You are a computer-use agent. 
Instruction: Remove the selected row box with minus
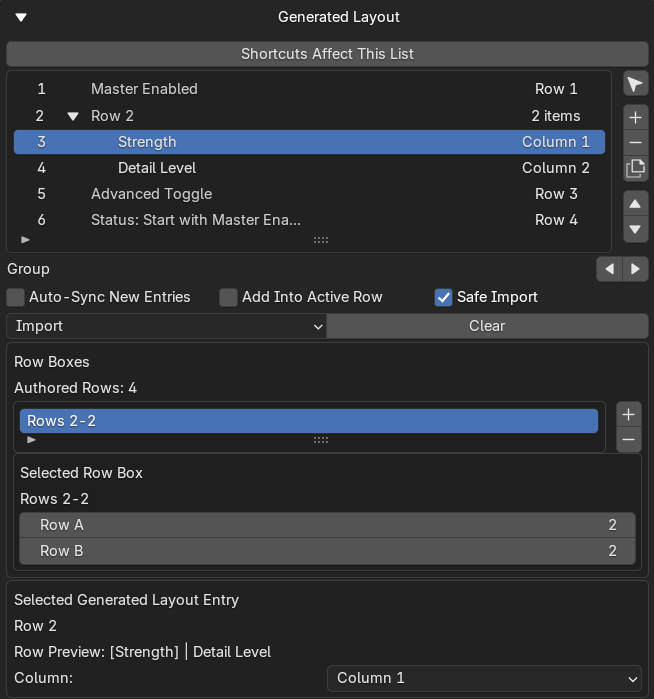tap(629, 440)
